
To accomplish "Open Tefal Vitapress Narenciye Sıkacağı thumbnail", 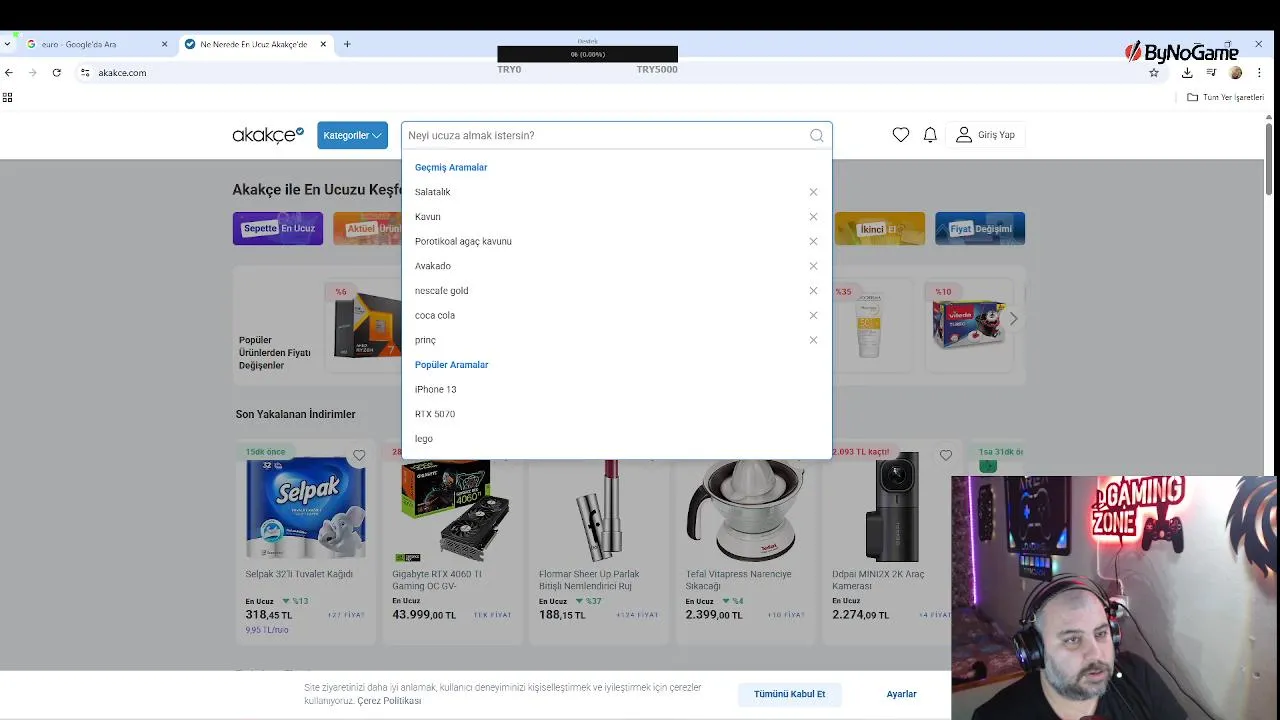I will pyautogui.click(x=746, y=508).
